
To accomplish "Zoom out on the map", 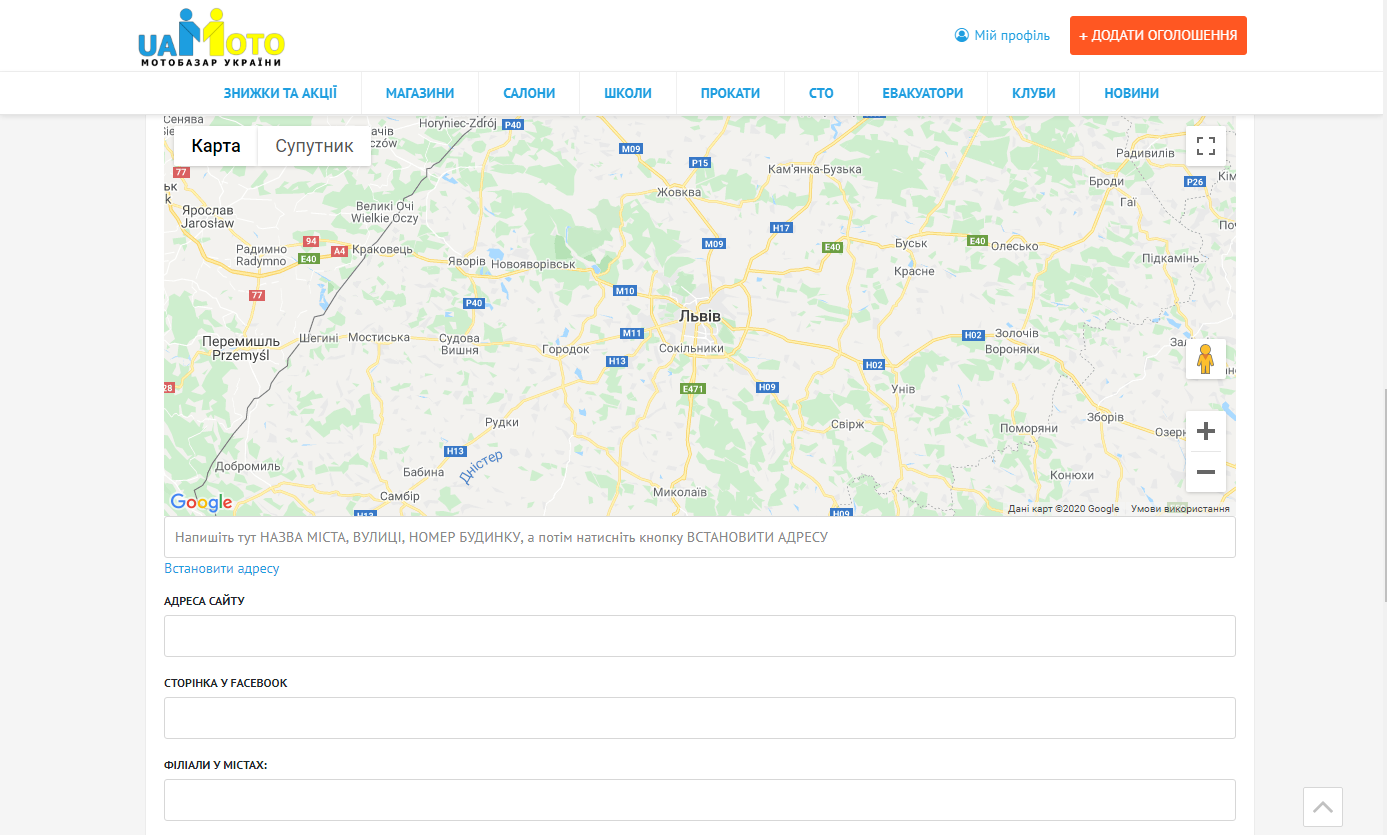I will [1206, 472].
